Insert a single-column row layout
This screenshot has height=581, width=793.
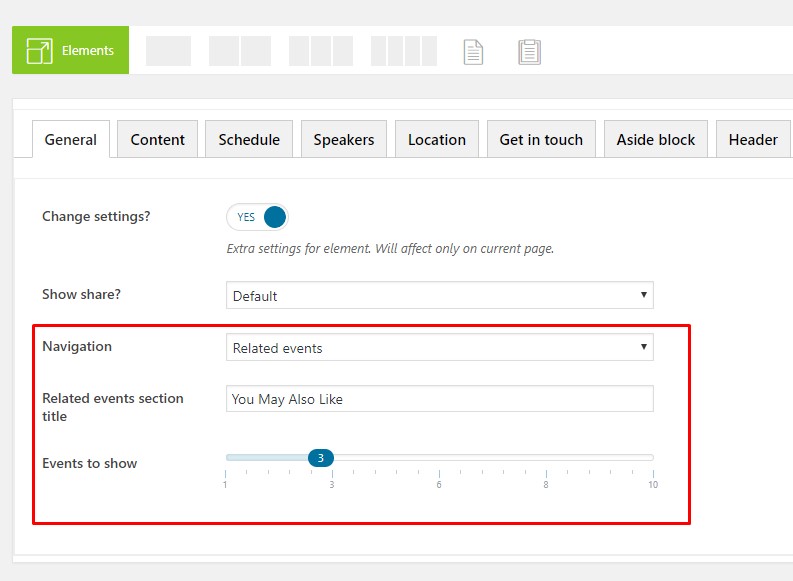click(168, 51)
